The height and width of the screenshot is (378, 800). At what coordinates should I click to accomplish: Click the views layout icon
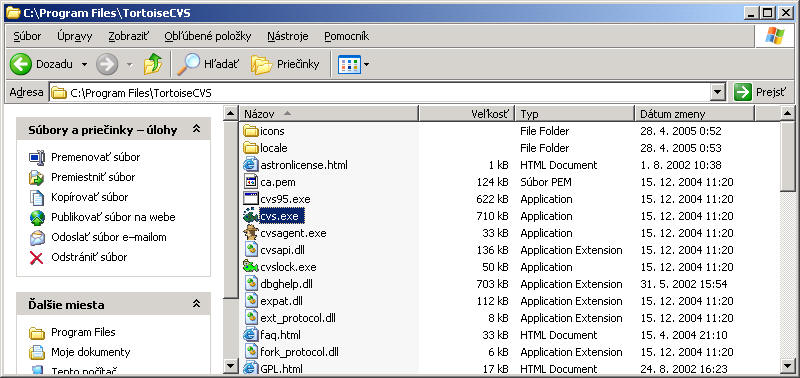(x=349, y=64)
